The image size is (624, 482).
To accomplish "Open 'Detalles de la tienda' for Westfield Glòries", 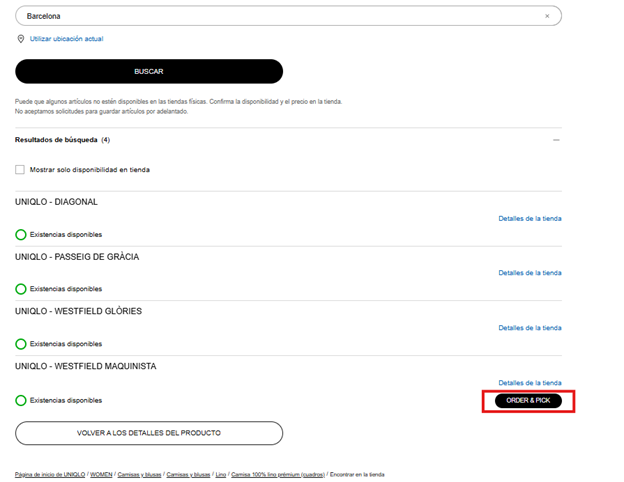I will tap(530, 328).
